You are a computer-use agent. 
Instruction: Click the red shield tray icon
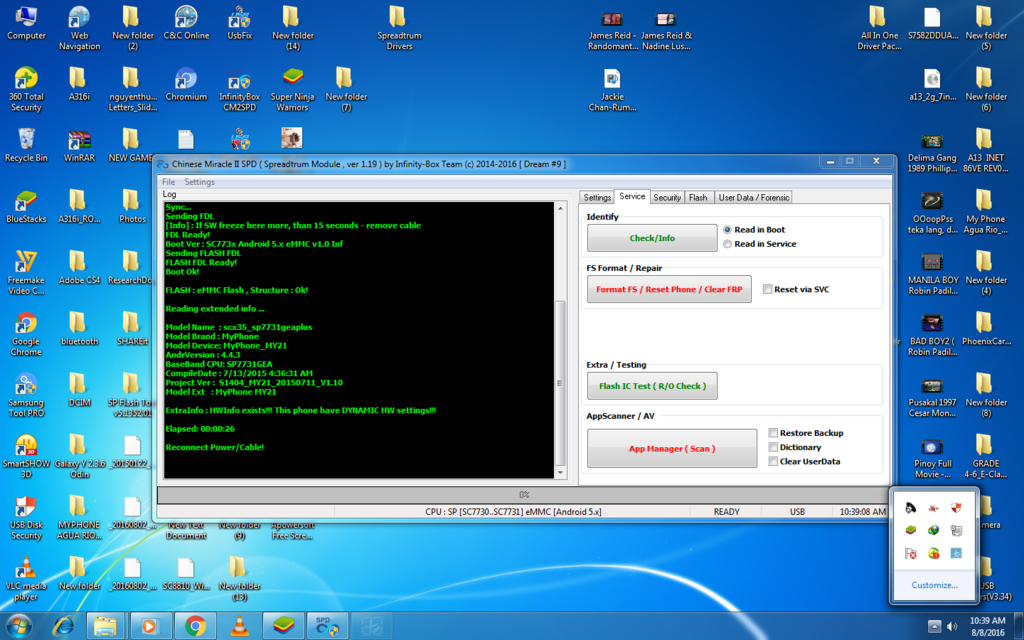[956, 507]
